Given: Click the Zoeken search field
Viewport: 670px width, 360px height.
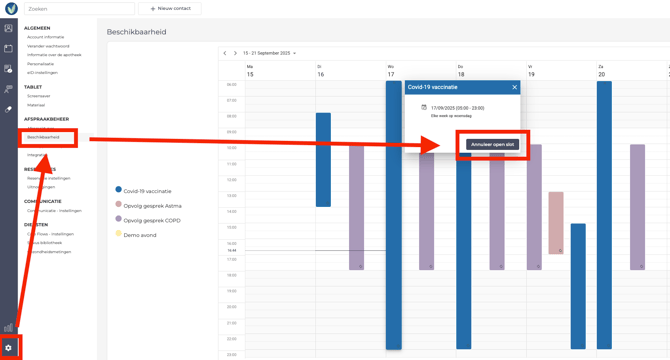Looking at the screenshot, I should [x=79, y=9].
